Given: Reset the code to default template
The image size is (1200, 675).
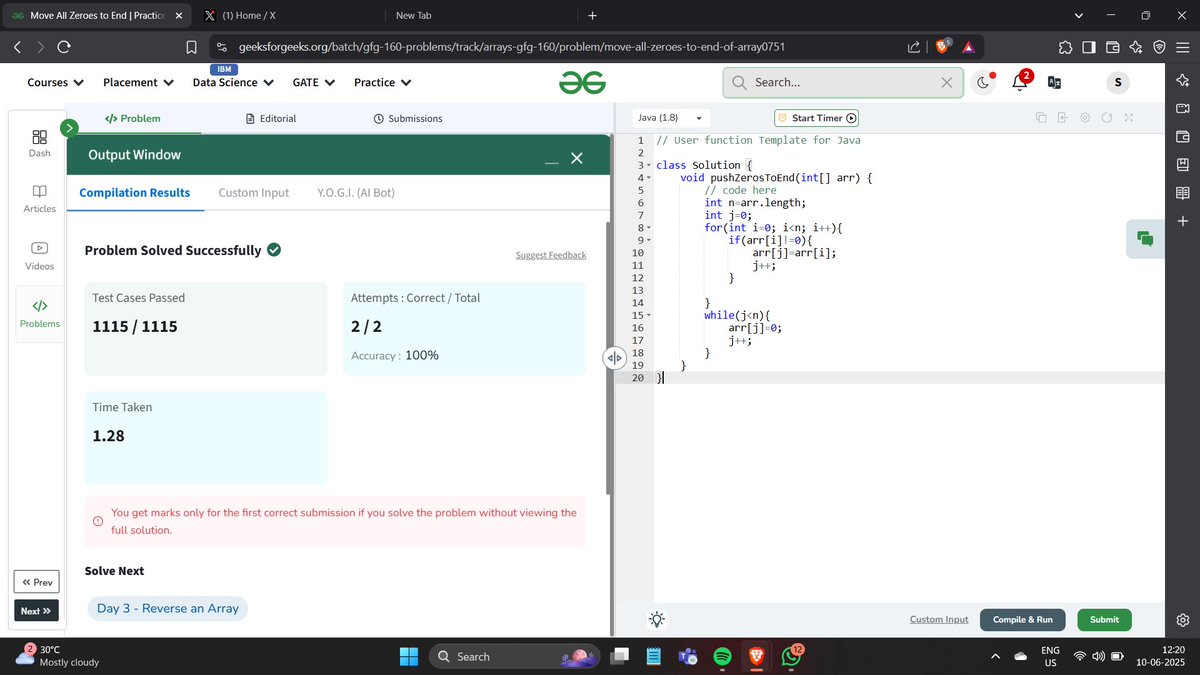Looking at the screenshot, I should [1106, 117].
